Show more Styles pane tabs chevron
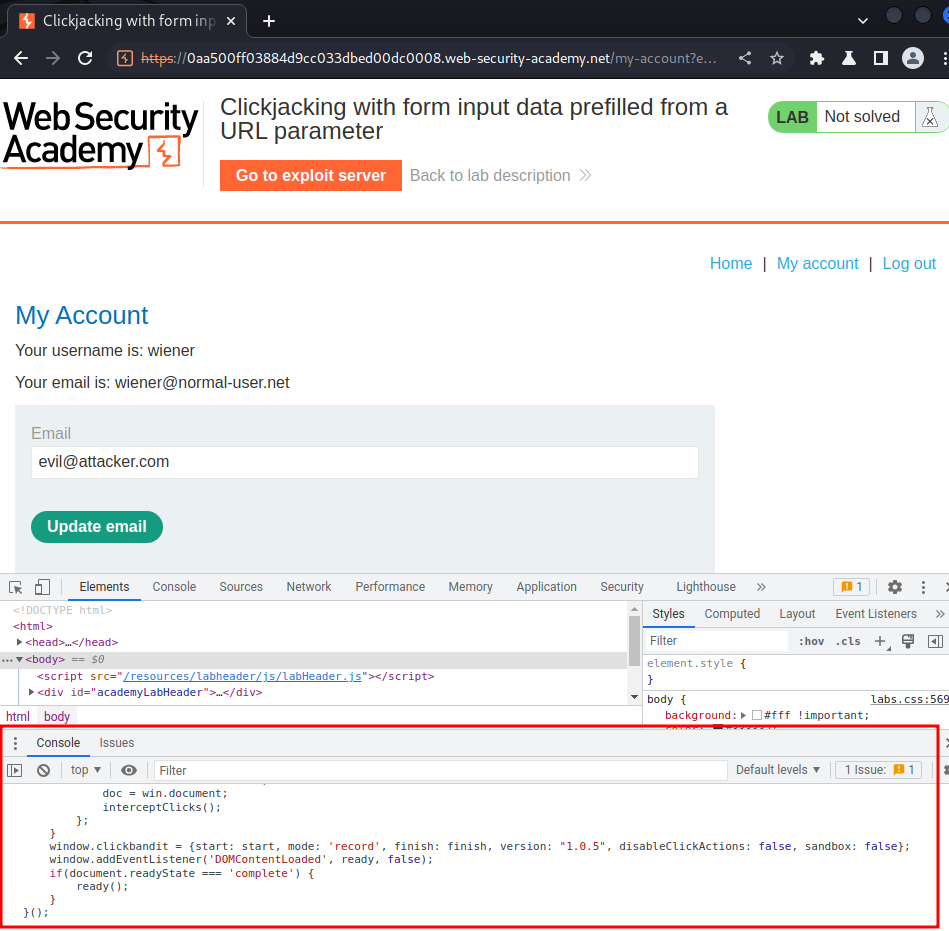Image resolution: width=949 pixels, height=931 pixels. pos(939,614)
